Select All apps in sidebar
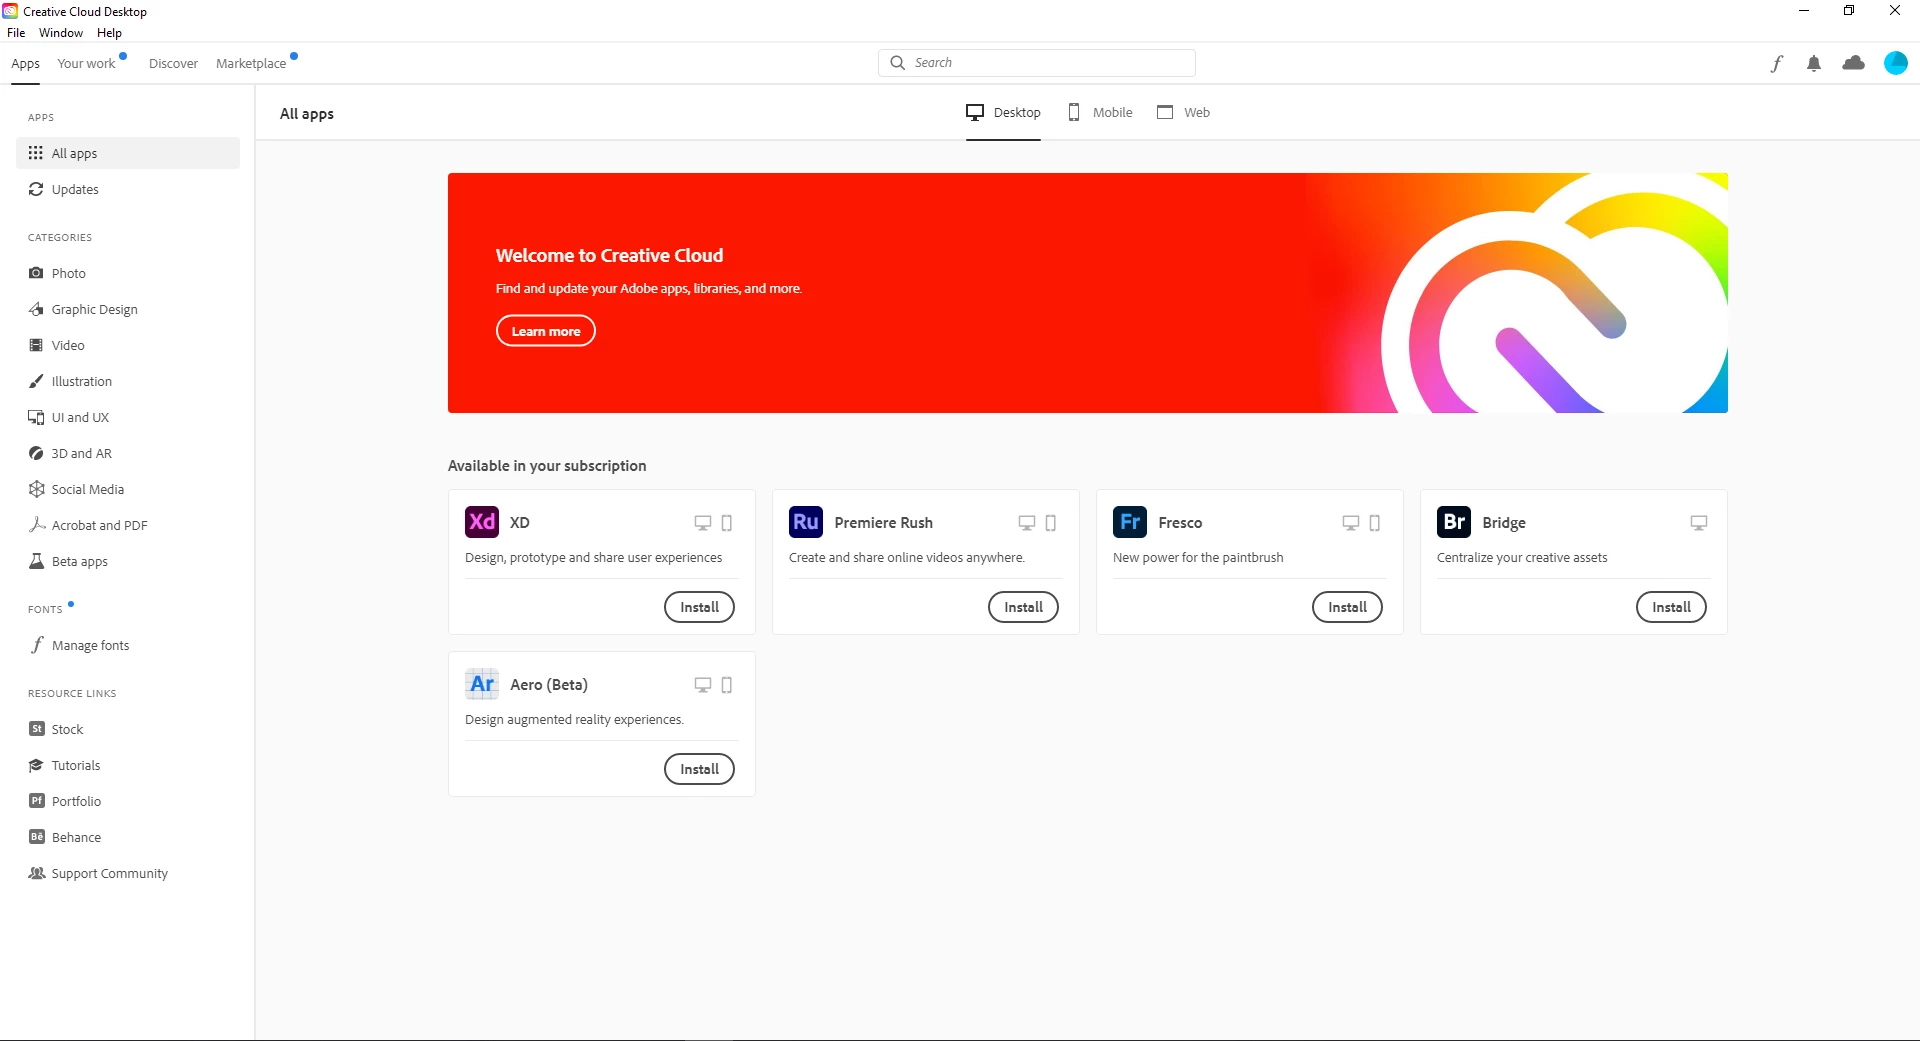1920x1041 pixels. pyautogui.click(x=128, y=153)
